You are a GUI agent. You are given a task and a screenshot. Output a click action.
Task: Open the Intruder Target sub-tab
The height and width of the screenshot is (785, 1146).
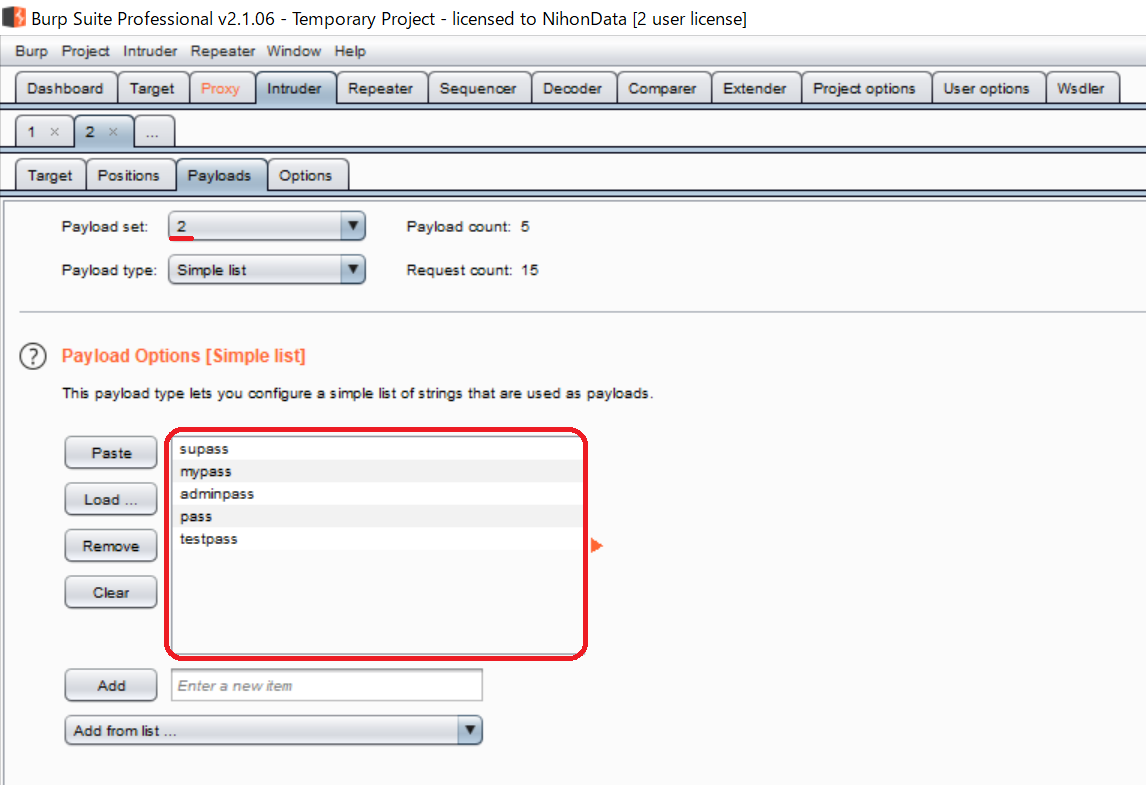50,175
